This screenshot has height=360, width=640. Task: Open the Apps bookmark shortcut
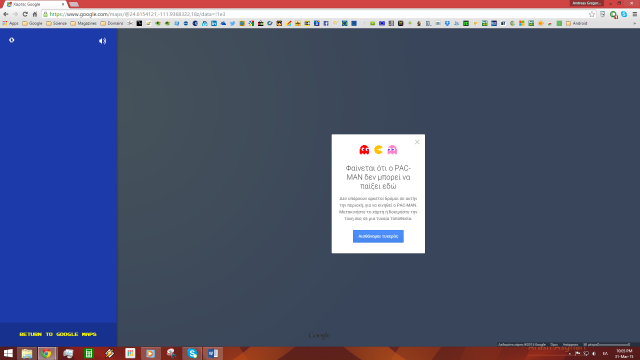(x=11, y=23)
